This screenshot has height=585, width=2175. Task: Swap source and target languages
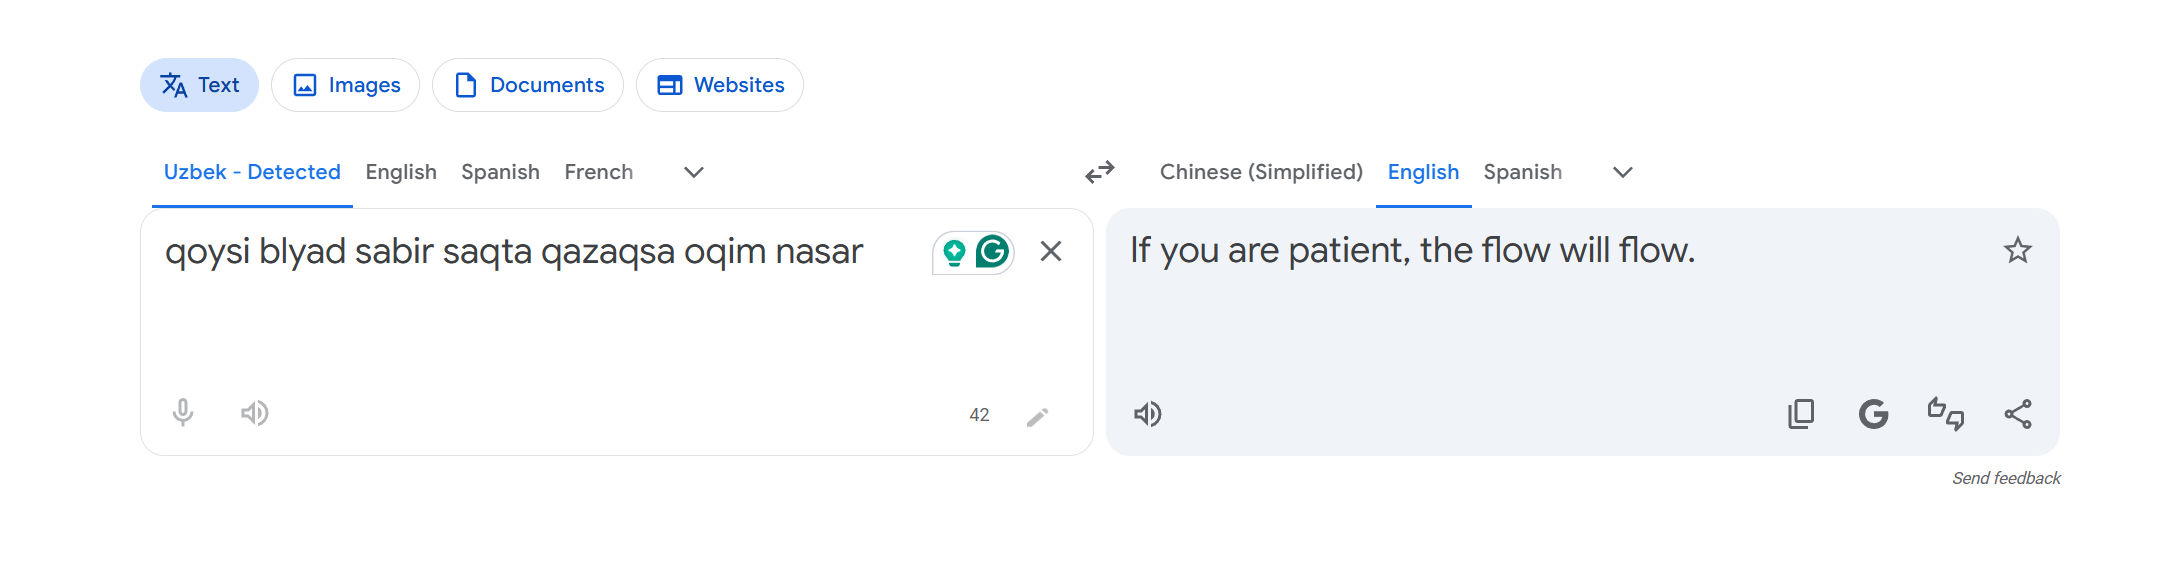1099,173
